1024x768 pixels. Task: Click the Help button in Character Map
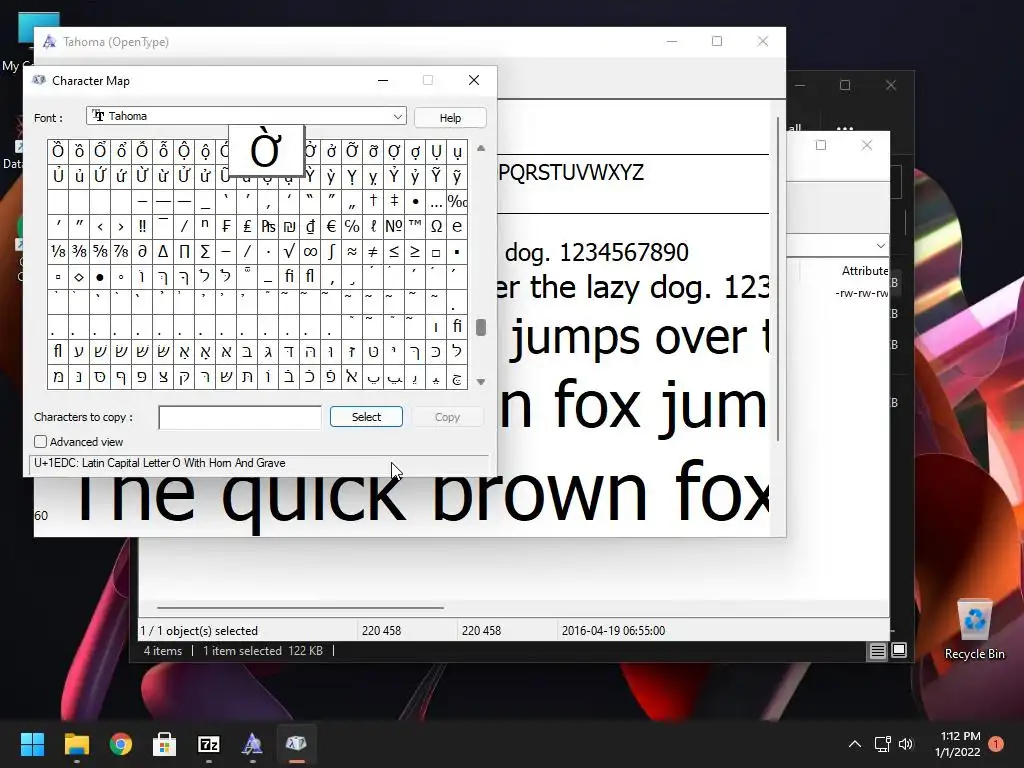[x=450, y=118]
